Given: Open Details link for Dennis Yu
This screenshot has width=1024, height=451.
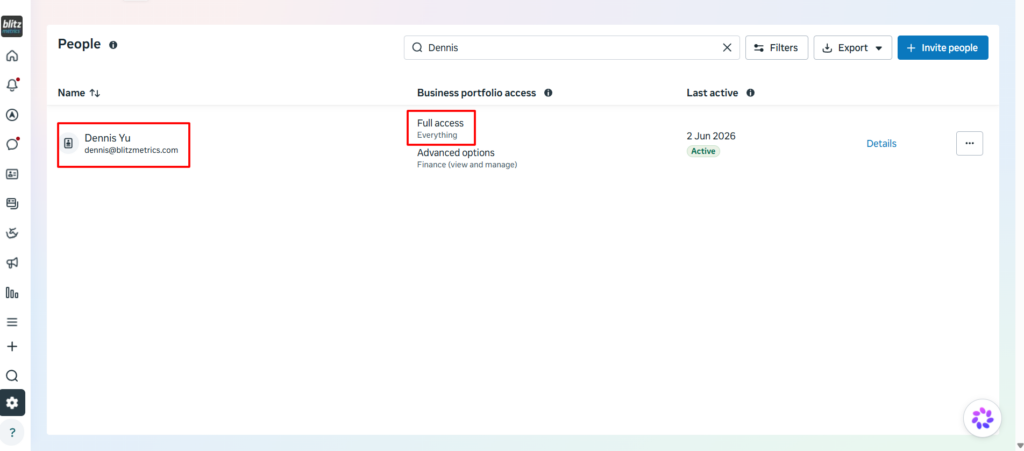Looking at the screenshot, I should pyautogui.click(x=881, y=144).
